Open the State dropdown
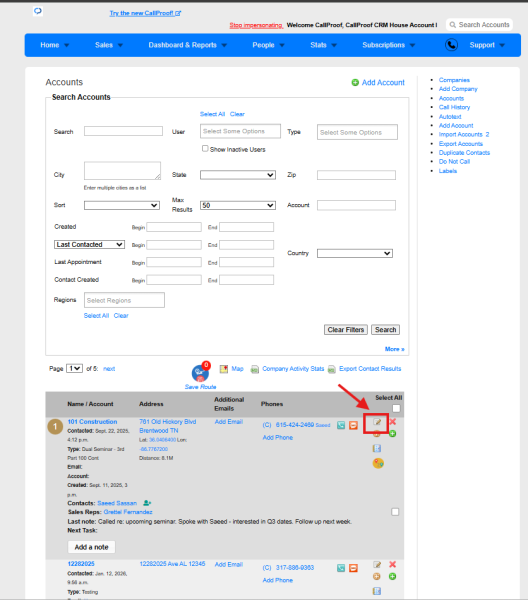528x600 pixels. click(238, 175)
